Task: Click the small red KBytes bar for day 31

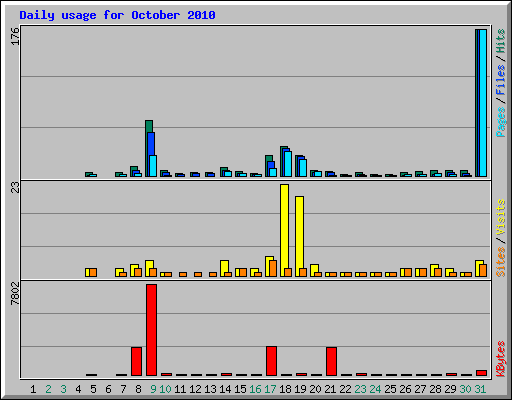Action: pyautogui.click(x=481, y=373)
